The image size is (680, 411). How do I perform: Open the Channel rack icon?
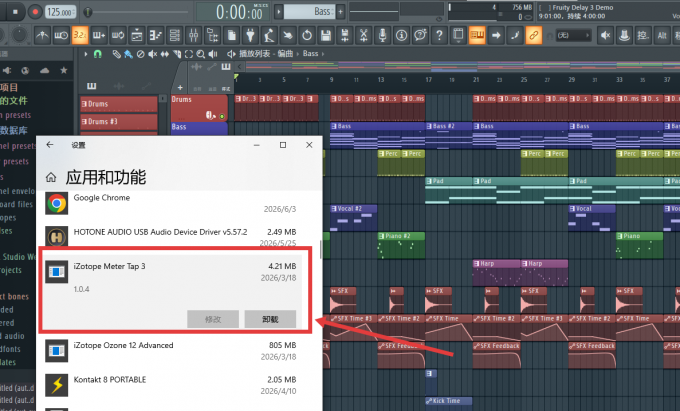[x=175, y=36]
